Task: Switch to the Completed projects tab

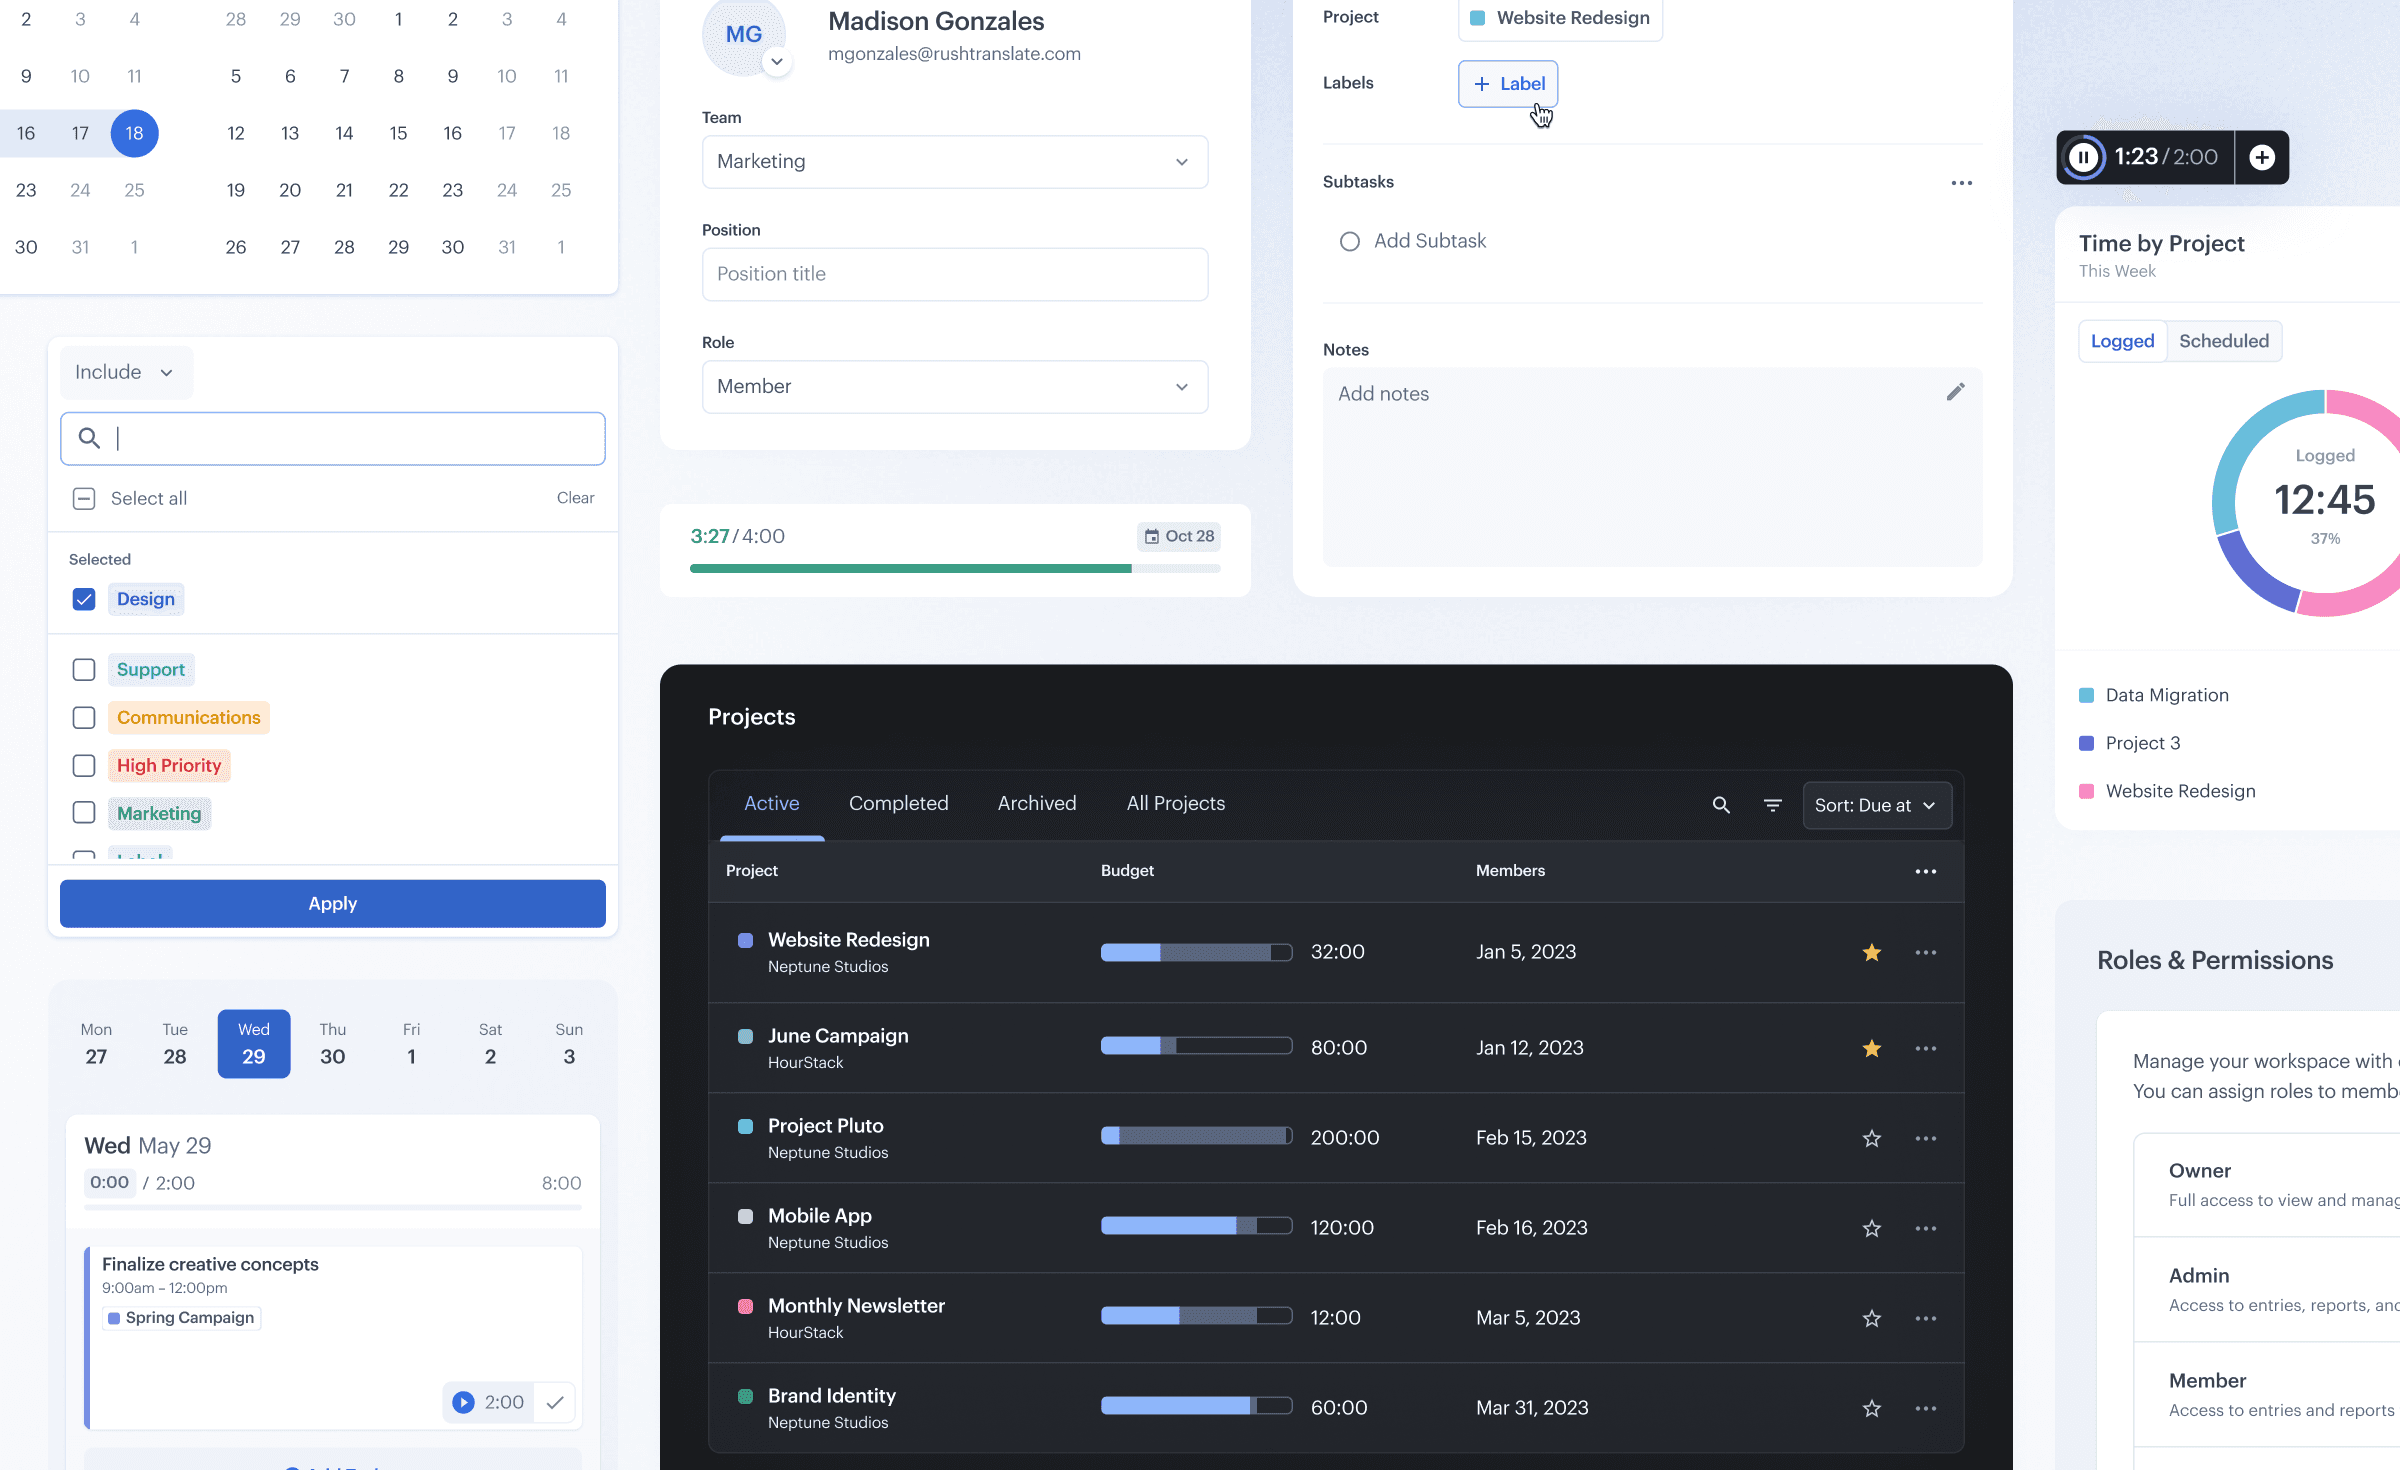Action: [x=898, y=803]
